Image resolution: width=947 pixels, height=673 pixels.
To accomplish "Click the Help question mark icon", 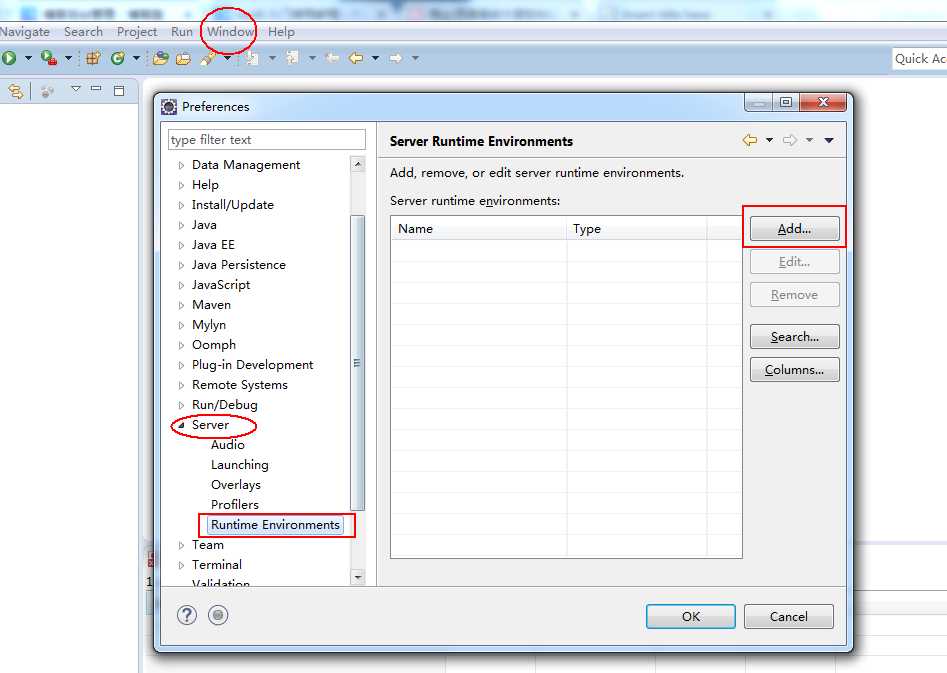I will tap(187, 615).
